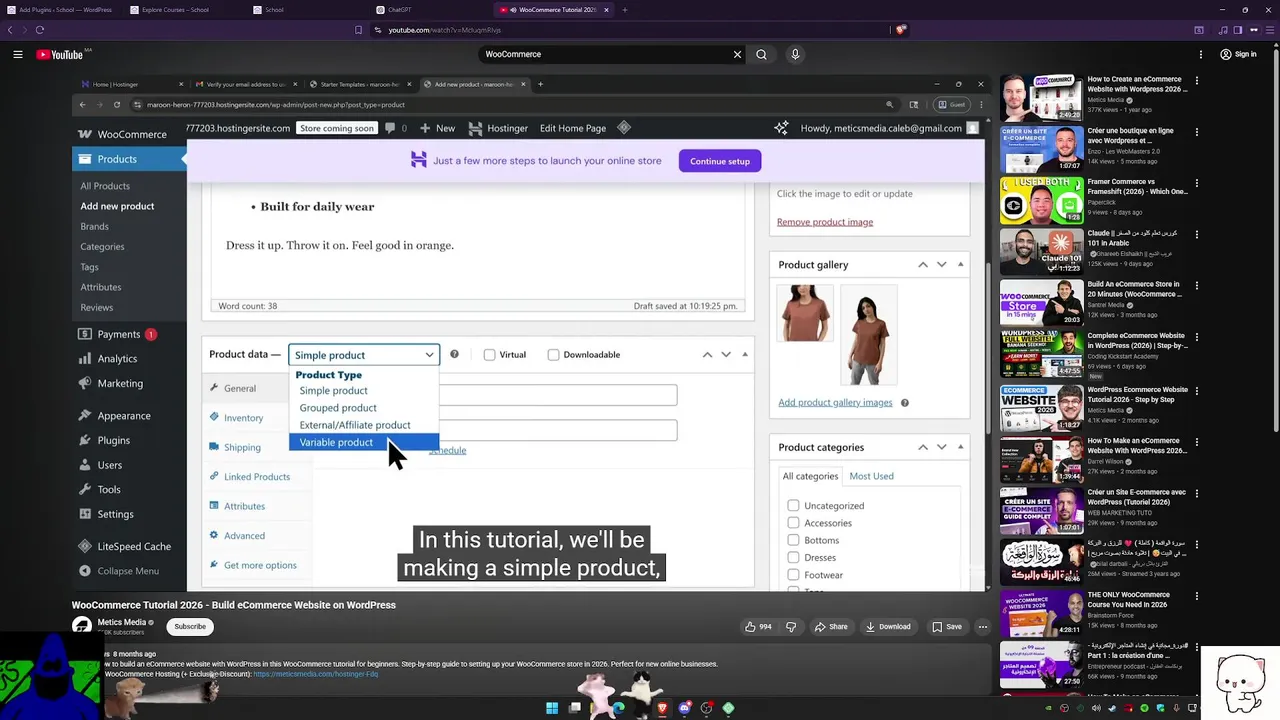The image size is (1280, 720).
Task: Select Variable product from the dropdown
Action: pos(364,442)
